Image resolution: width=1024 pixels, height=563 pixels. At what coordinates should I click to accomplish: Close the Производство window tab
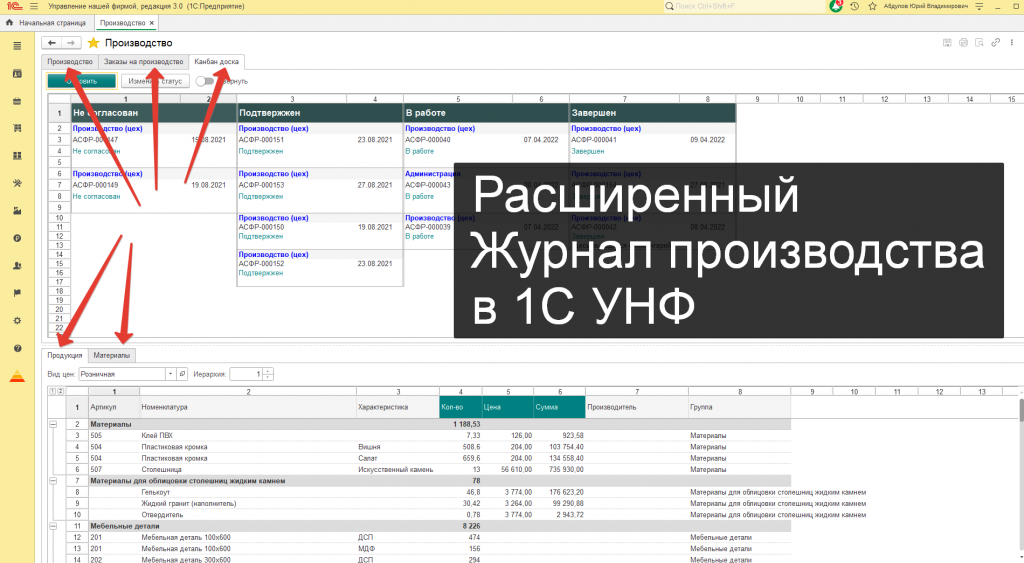(152, 23)
